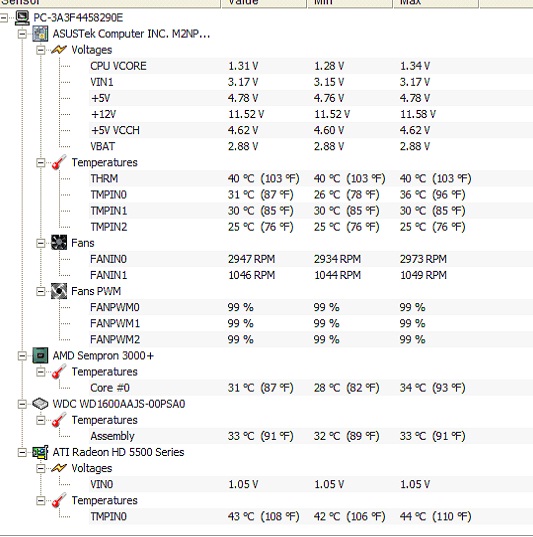Select the THRM temperature row

[x=311, y=178]
